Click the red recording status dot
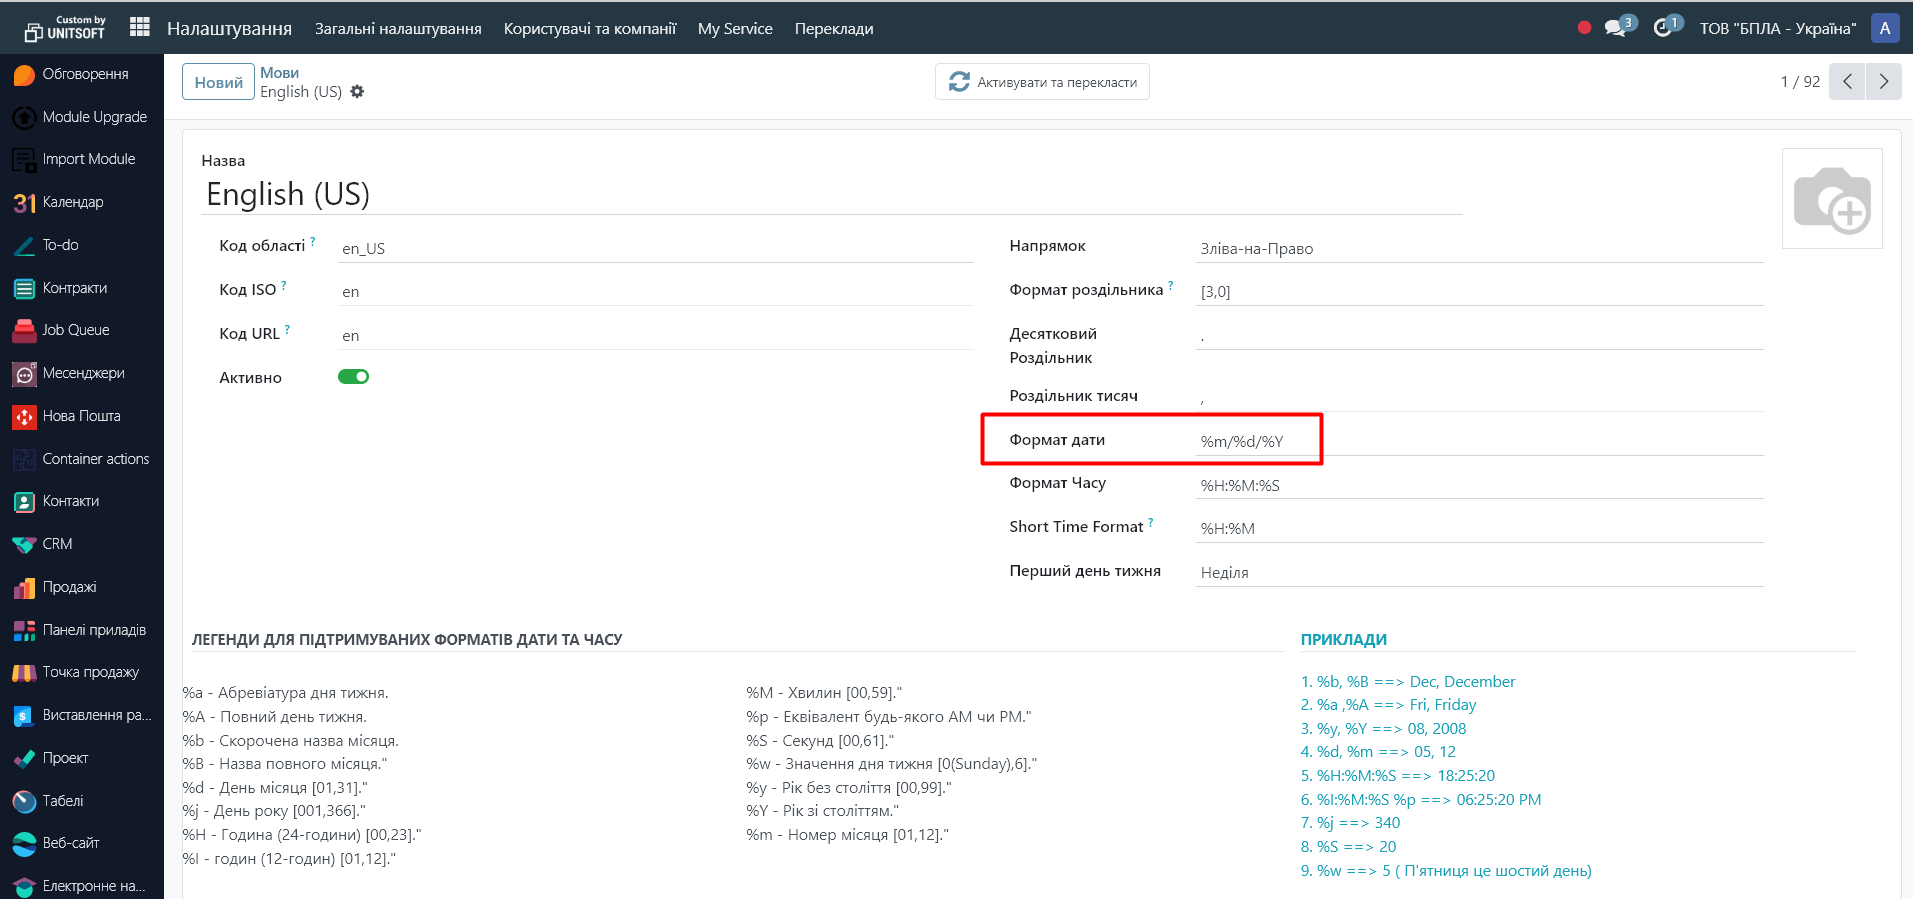The image size is (1913, 899). [1584, 28]
